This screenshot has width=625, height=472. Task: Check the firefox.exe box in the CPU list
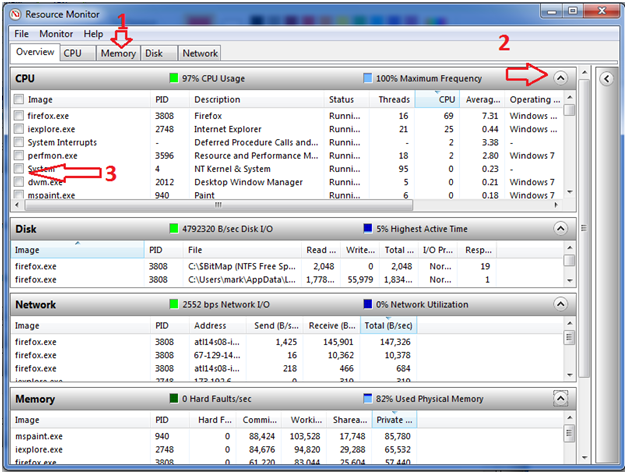tap(19, 115)
